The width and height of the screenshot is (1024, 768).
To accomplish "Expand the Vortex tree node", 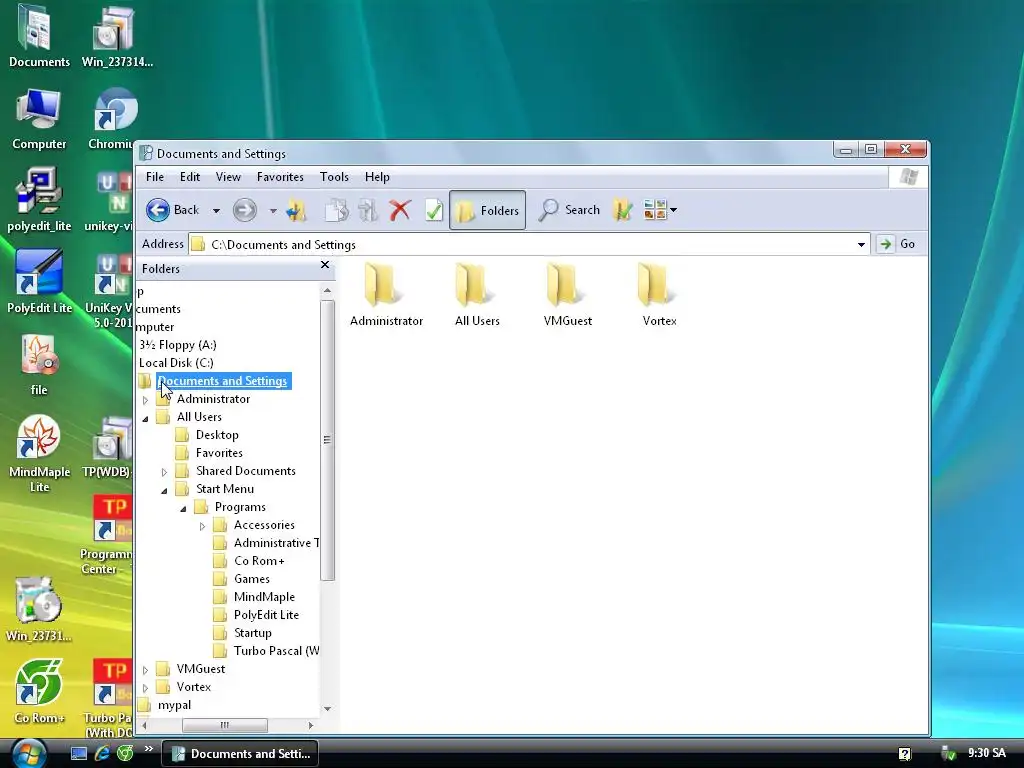I will tap(146, 688).
